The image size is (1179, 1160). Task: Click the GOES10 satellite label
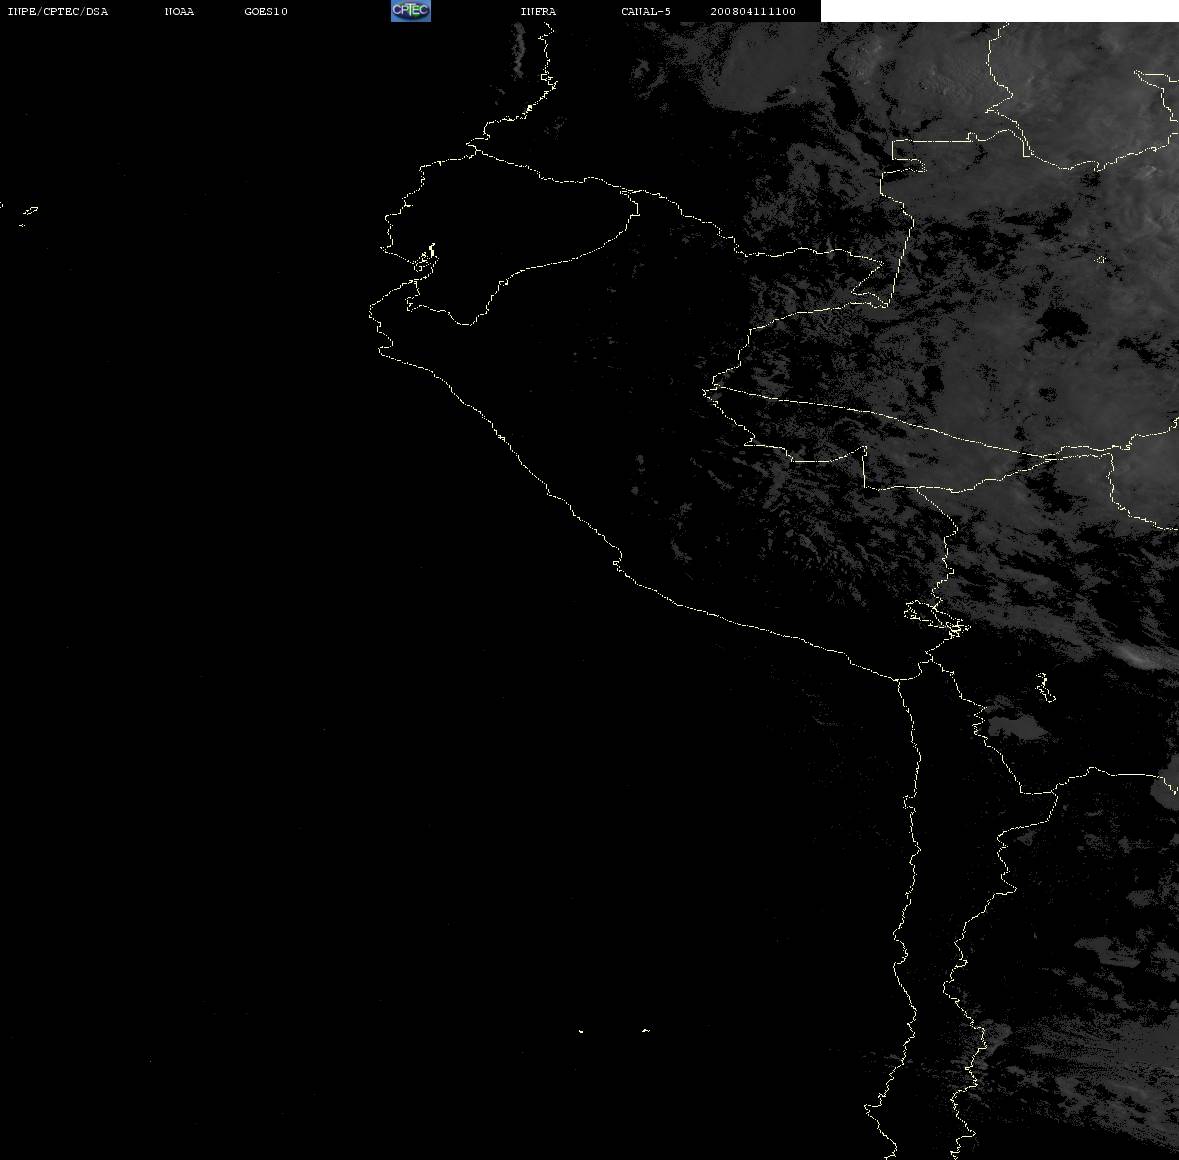[x=266, y=11]
